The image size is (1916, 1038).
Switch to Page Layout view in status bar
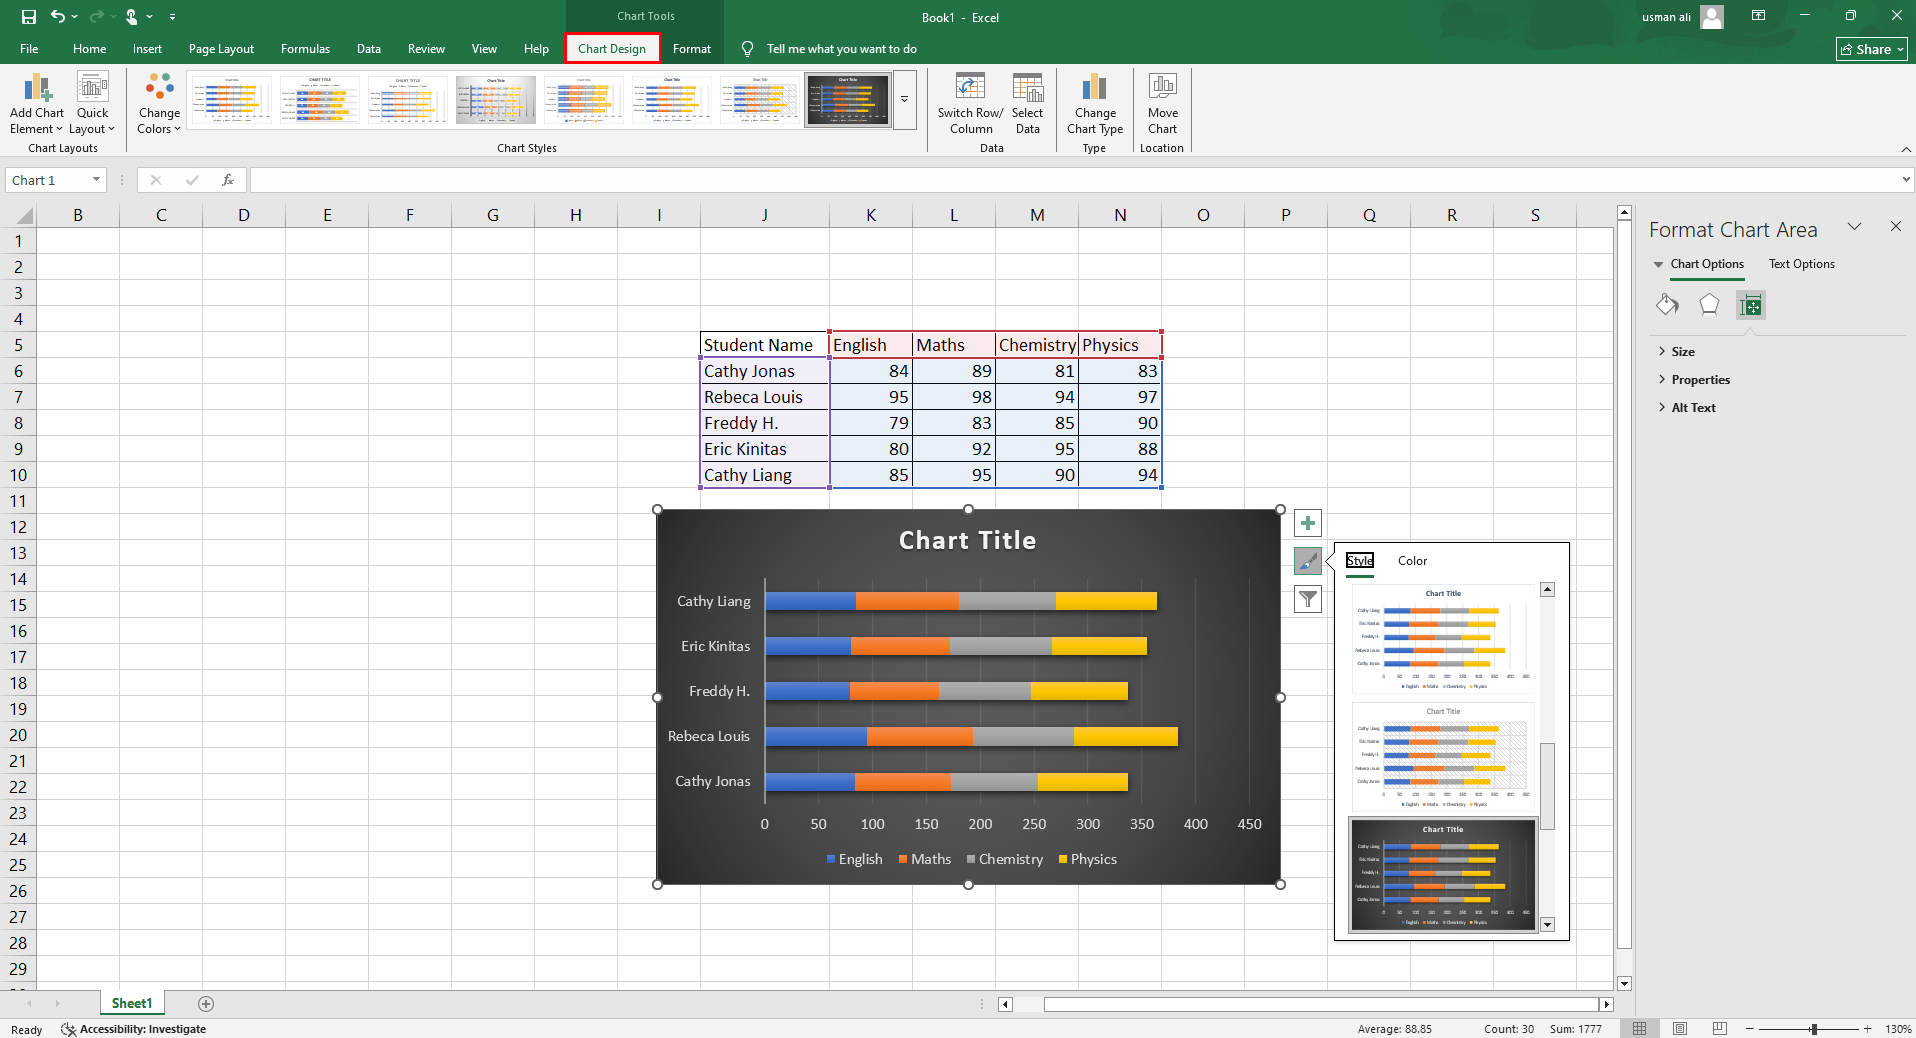pos(1680,1029)
